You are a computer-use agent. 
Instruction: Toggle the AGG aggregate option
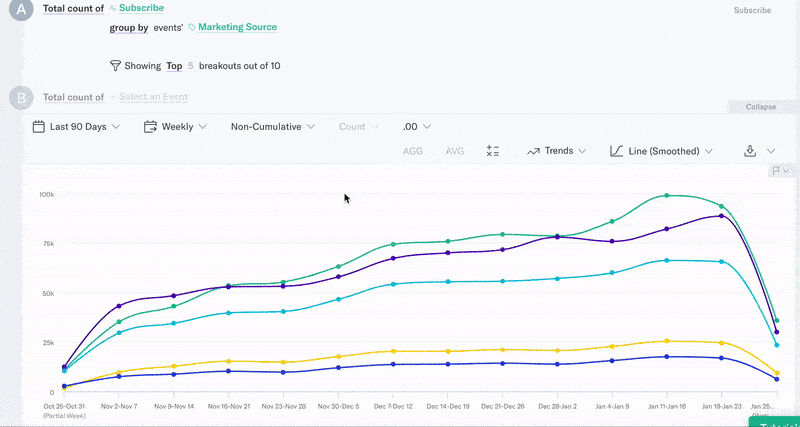(412, 151)
